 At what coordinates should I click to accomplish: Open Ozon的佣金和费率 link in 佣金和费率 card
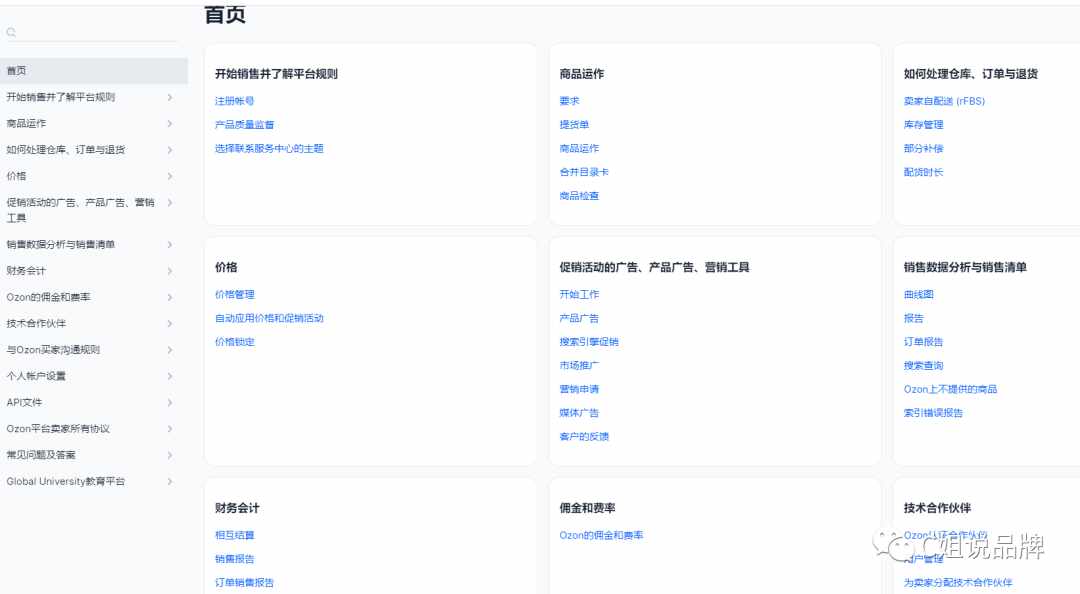pyautogui.click(x=601, y=535)
